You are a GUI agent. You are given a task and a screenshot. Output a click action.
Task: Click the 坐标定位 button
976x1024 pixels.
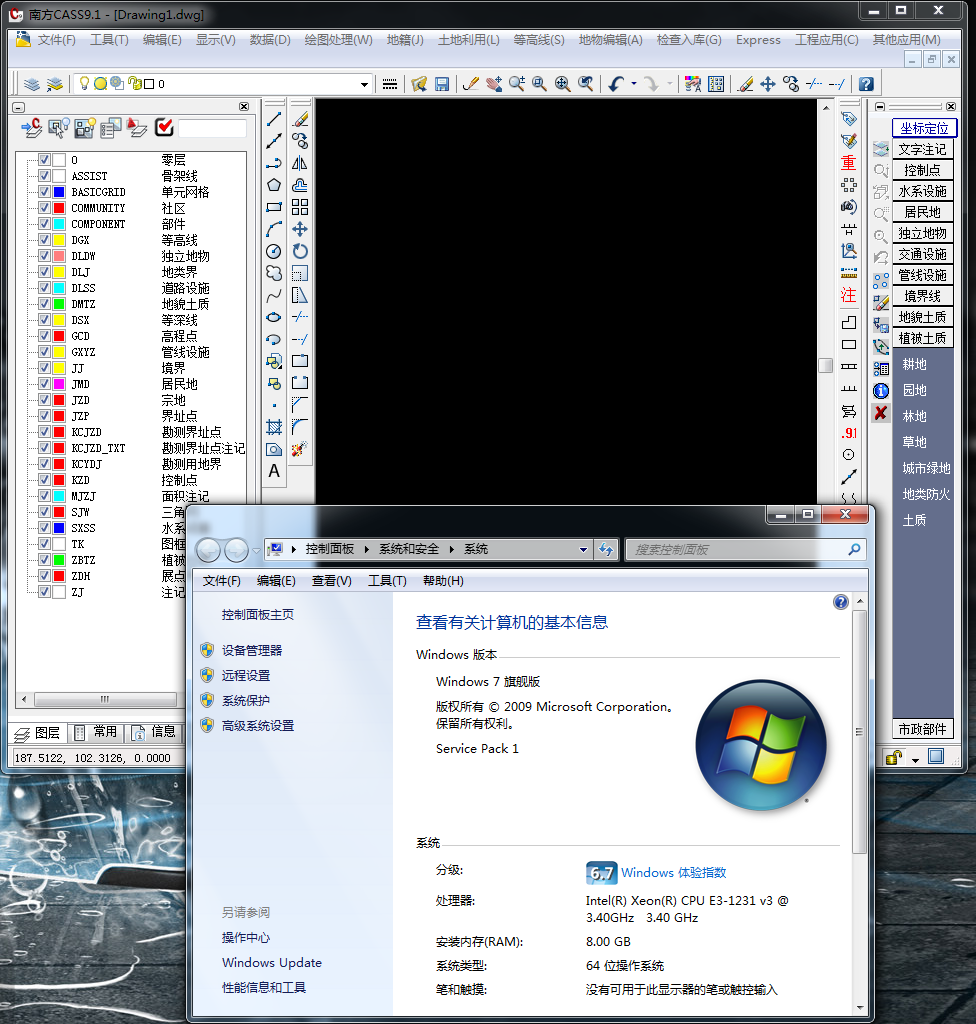924,128
